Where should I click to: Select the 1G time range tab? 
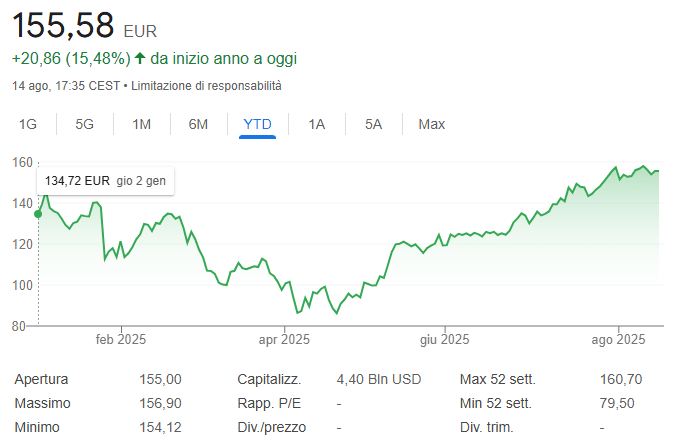pos(28,124)
